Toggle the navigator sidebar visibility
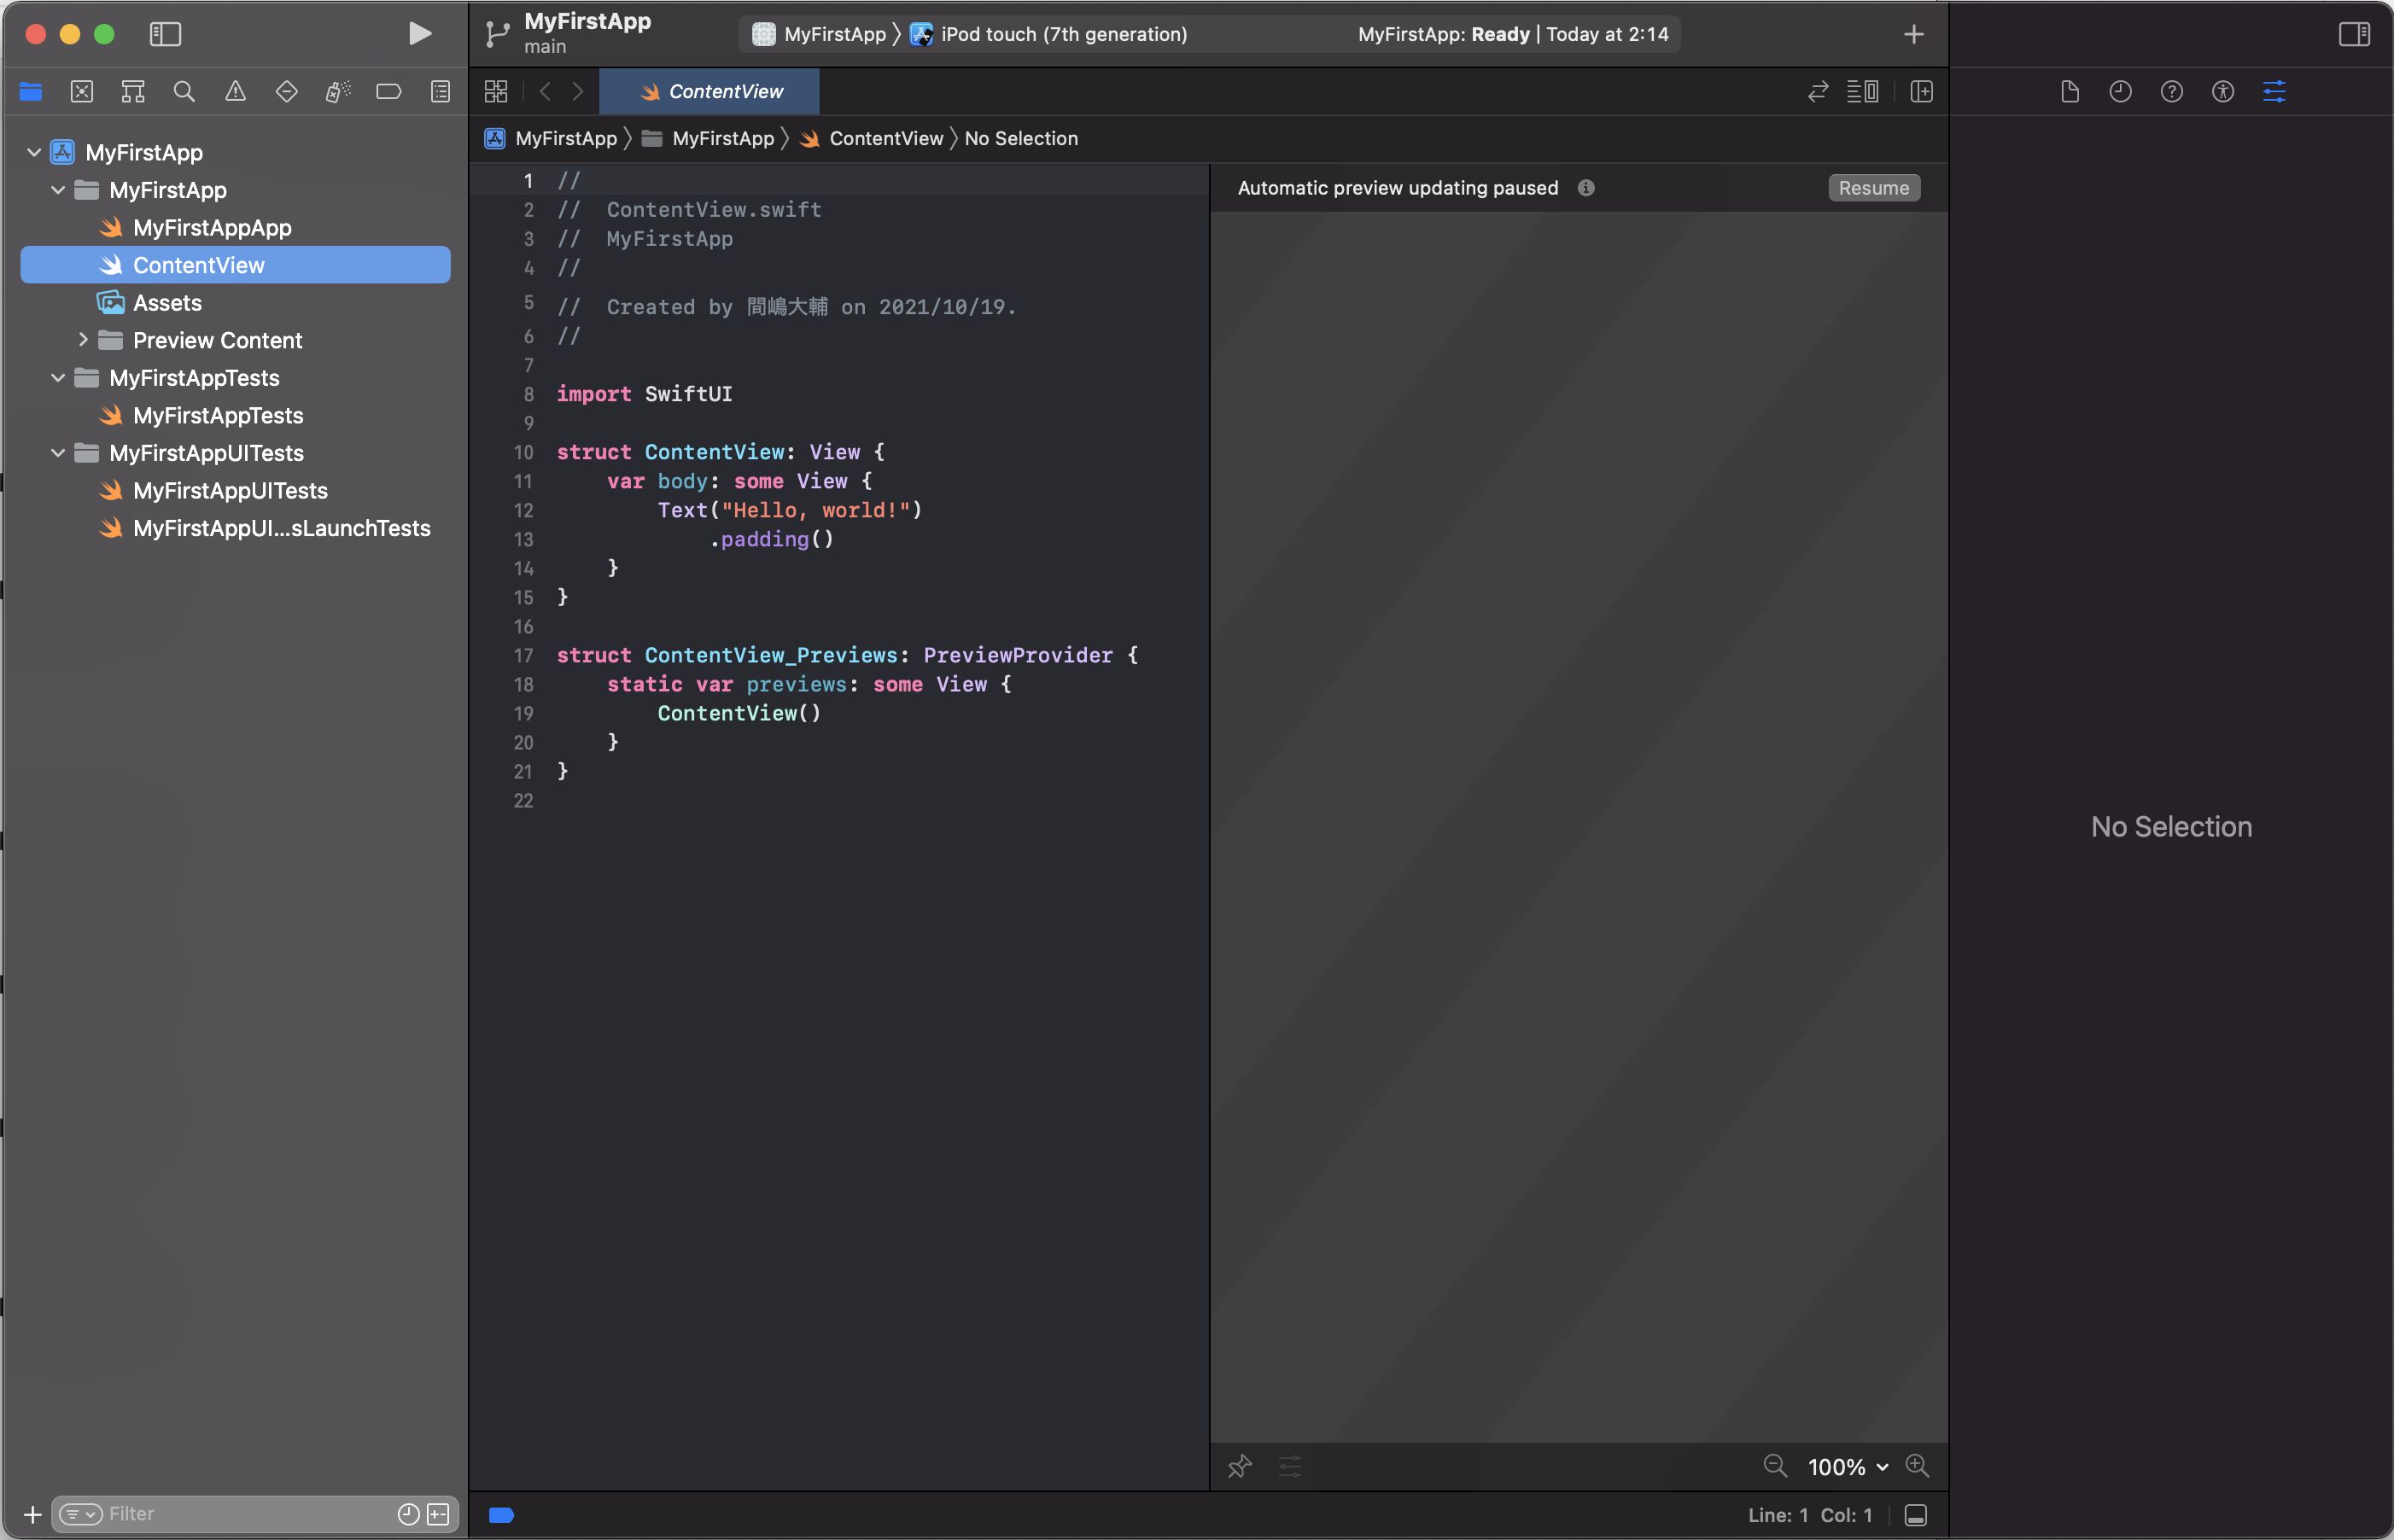This screenshot has height=1540, width=2394. coord(165,34)
